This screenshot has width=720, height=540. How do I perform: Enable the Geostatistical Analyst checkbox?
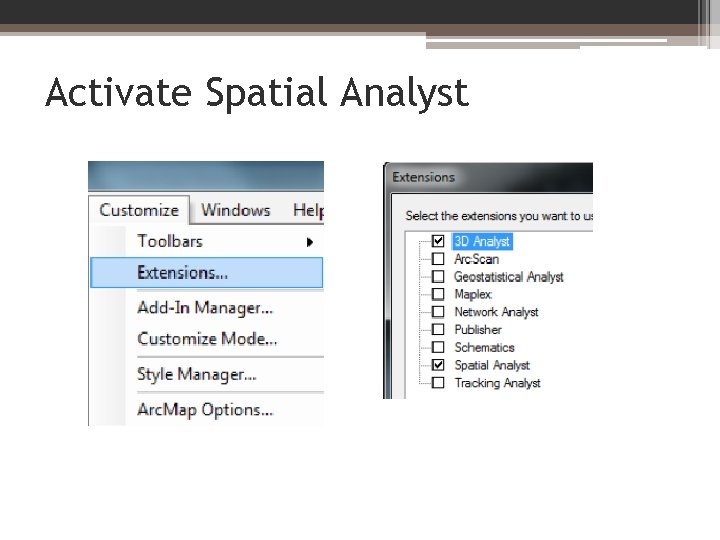438,276
